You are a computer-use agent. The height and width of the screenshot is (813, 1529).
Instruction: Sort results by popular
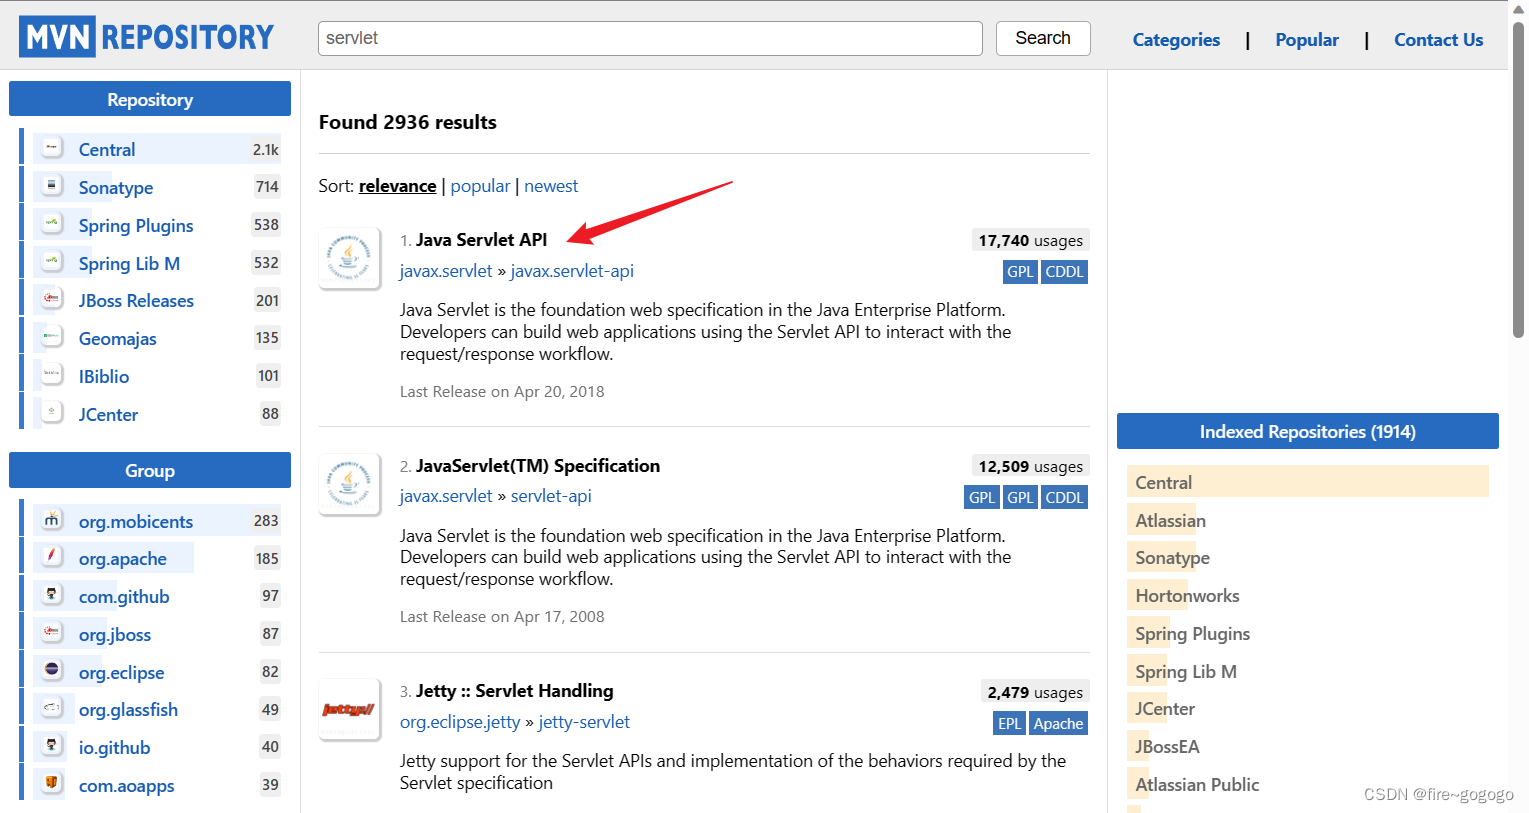pos(480,186)
